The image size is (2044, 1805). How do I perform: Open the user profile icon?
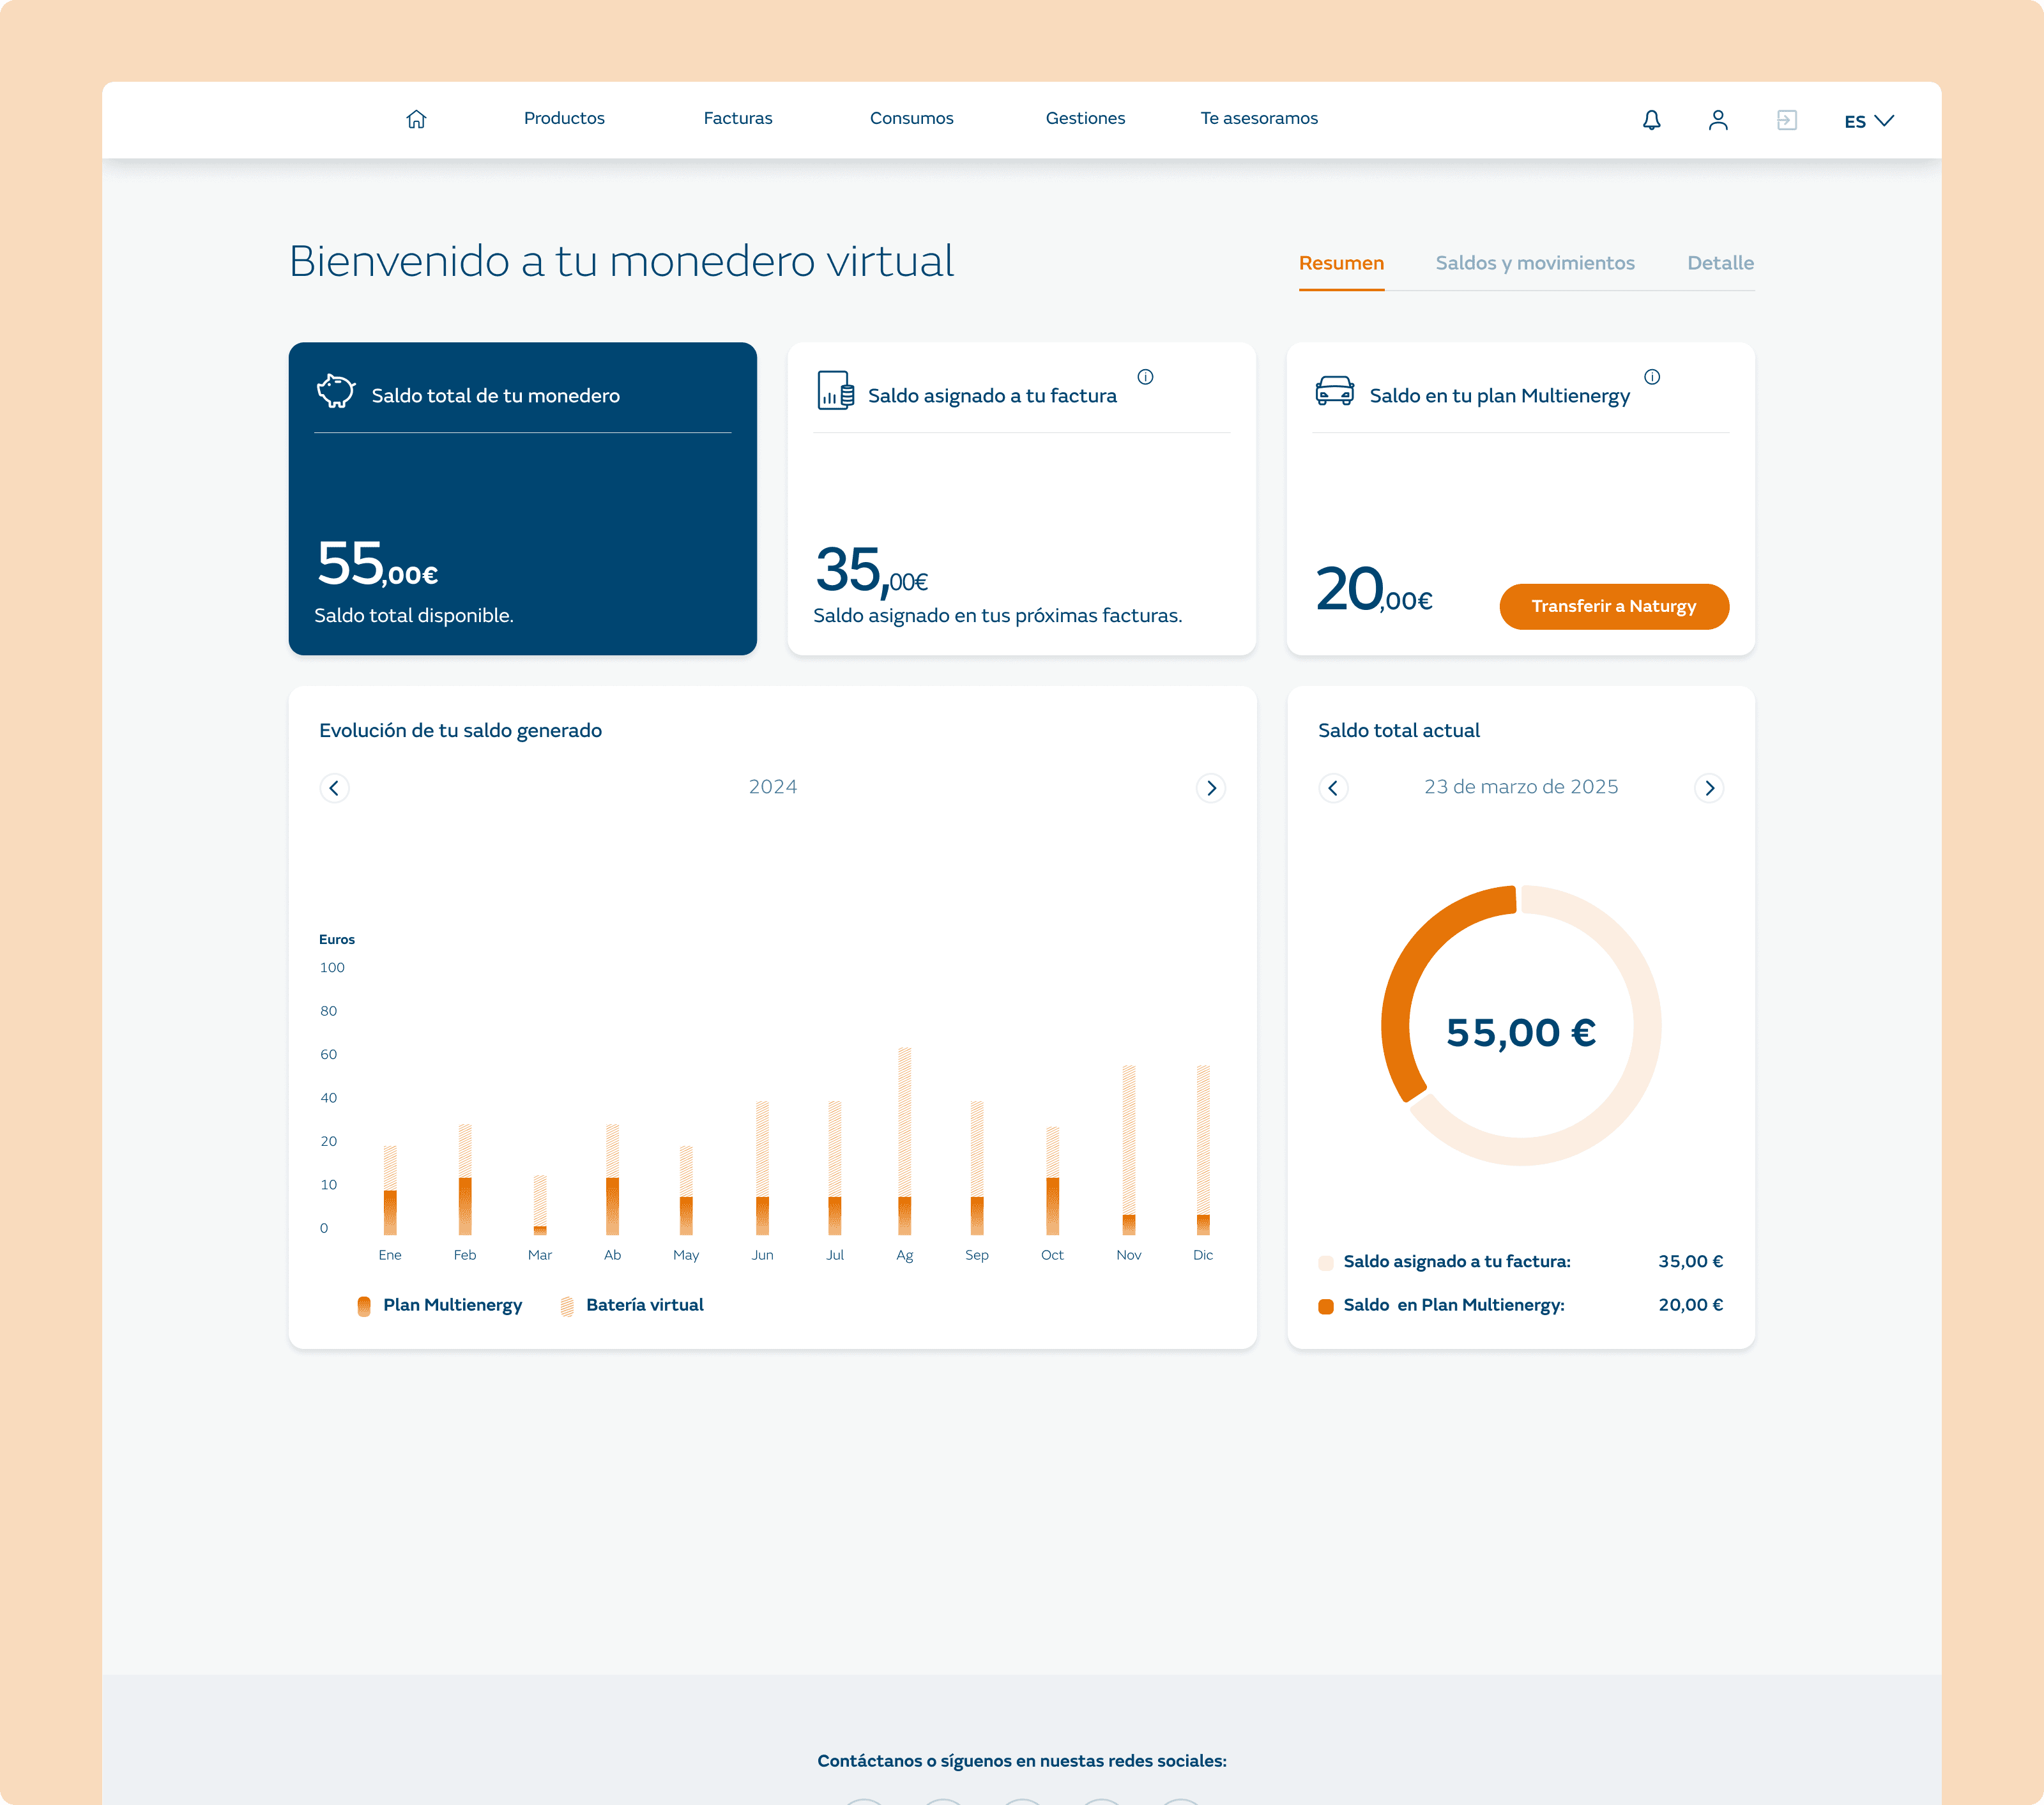1718,120
